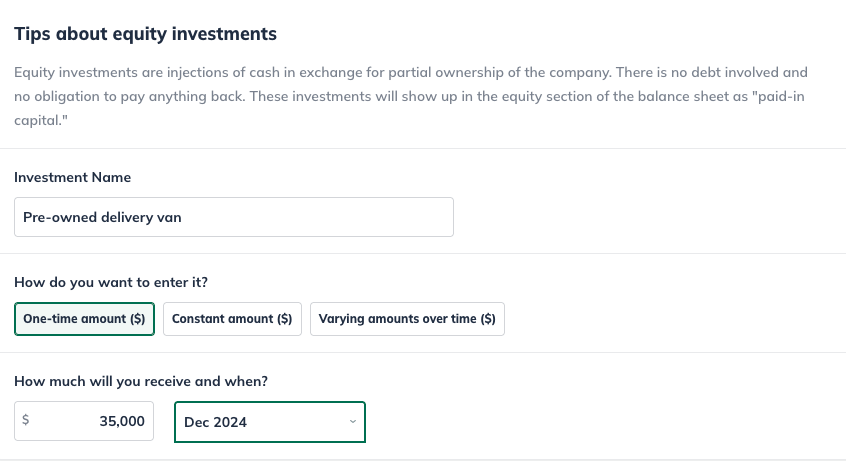846x461 pixels.
Task: Focus the Investment Name text field
Action: [233, 217]
